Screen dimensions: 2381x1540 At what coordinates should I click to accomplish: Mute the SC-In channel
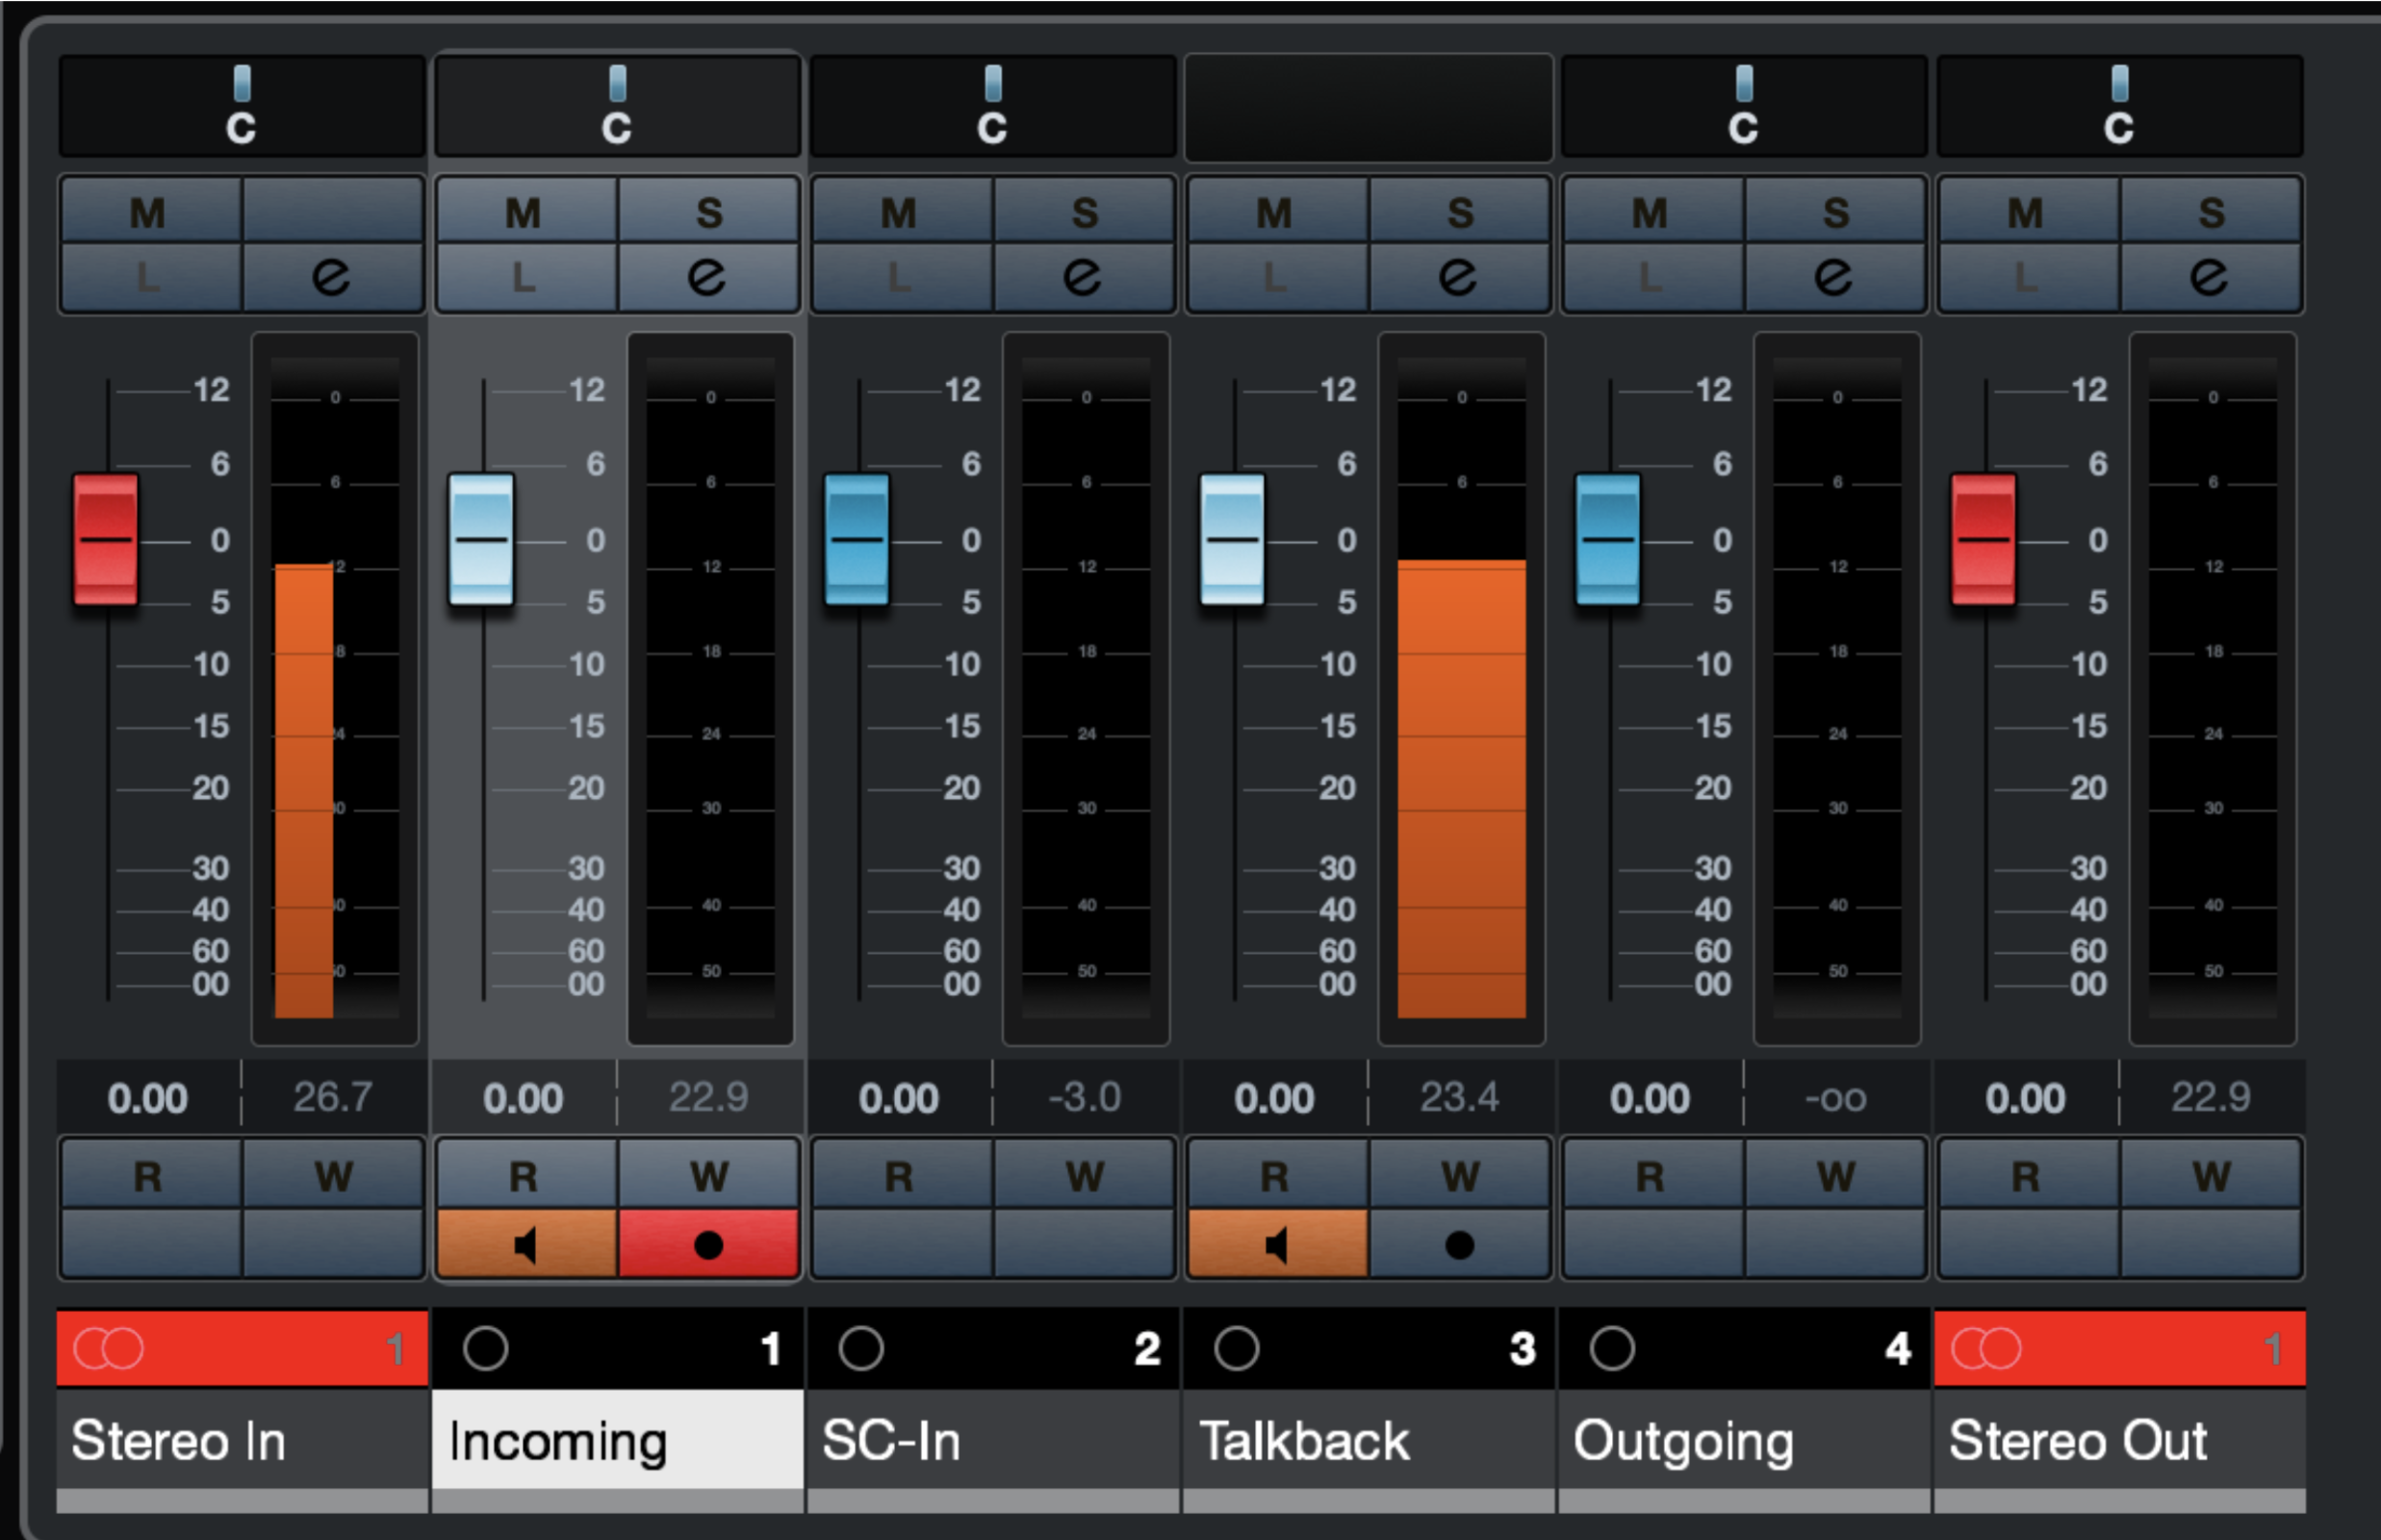point(900,212)
